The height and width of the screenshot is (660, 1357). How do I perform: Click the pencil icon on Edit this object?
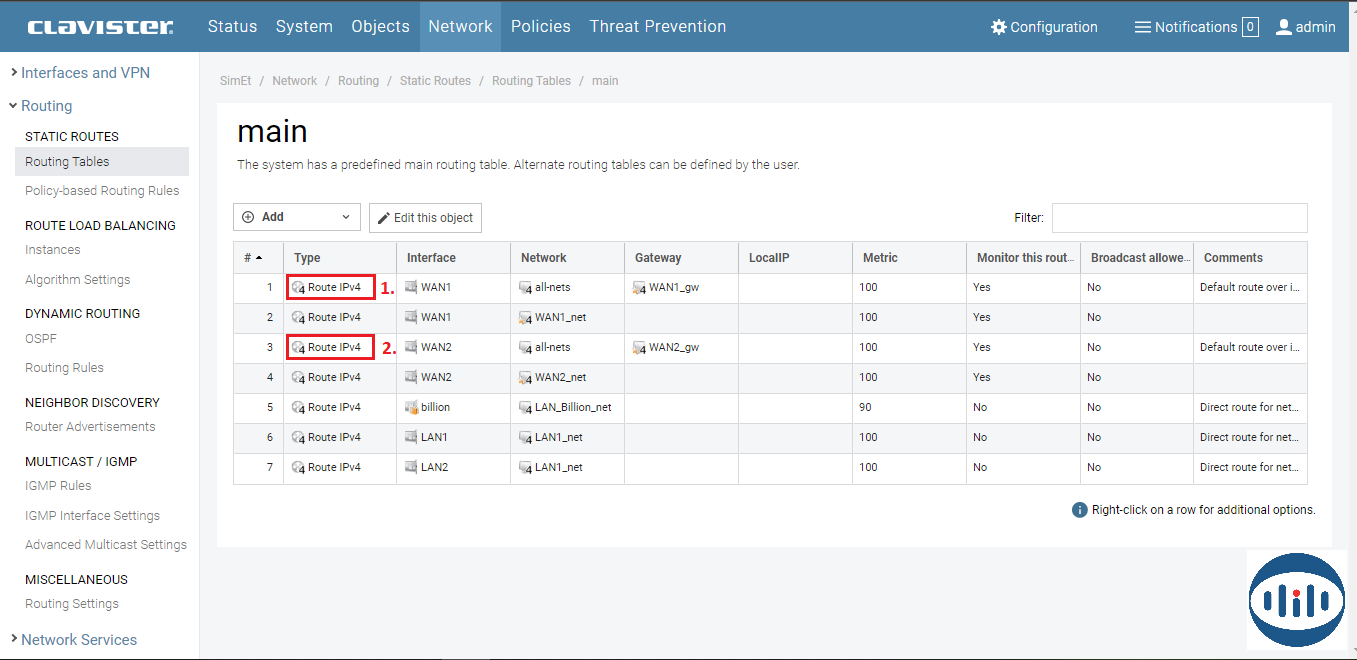coord(384,218)
